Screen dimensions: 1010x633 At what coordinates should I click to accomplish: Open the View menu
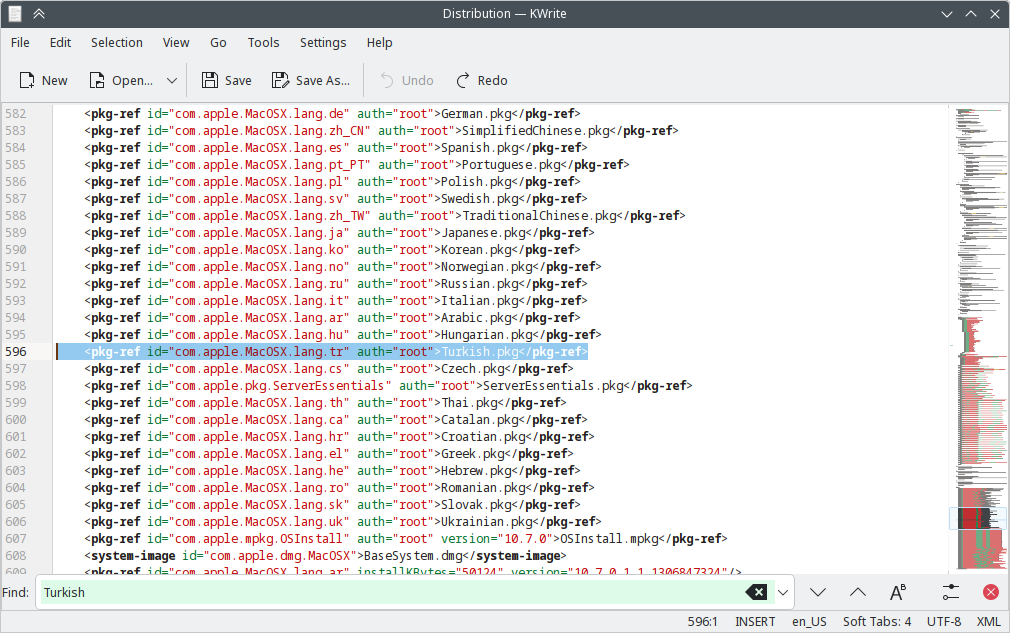click(176, 43)
